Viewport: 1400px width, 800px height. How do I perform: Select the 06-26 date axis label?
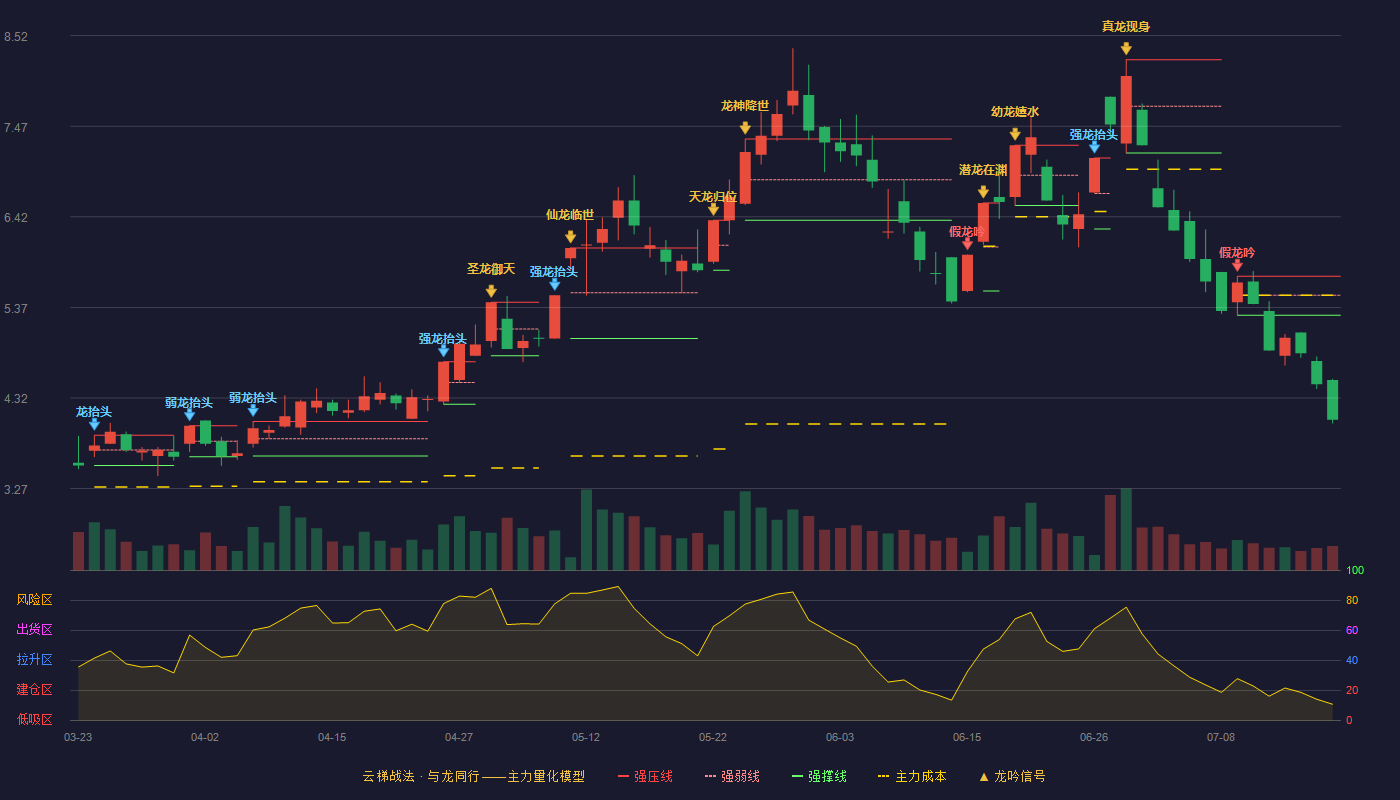point(1094,737)
